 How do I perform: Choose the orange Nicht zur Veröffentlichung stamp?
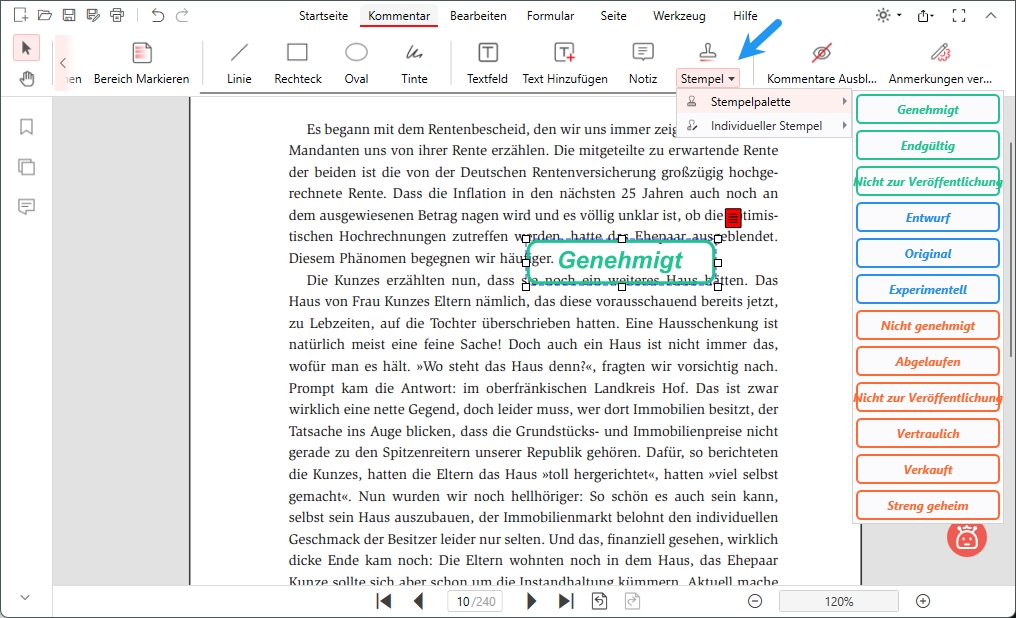point(928,397)
